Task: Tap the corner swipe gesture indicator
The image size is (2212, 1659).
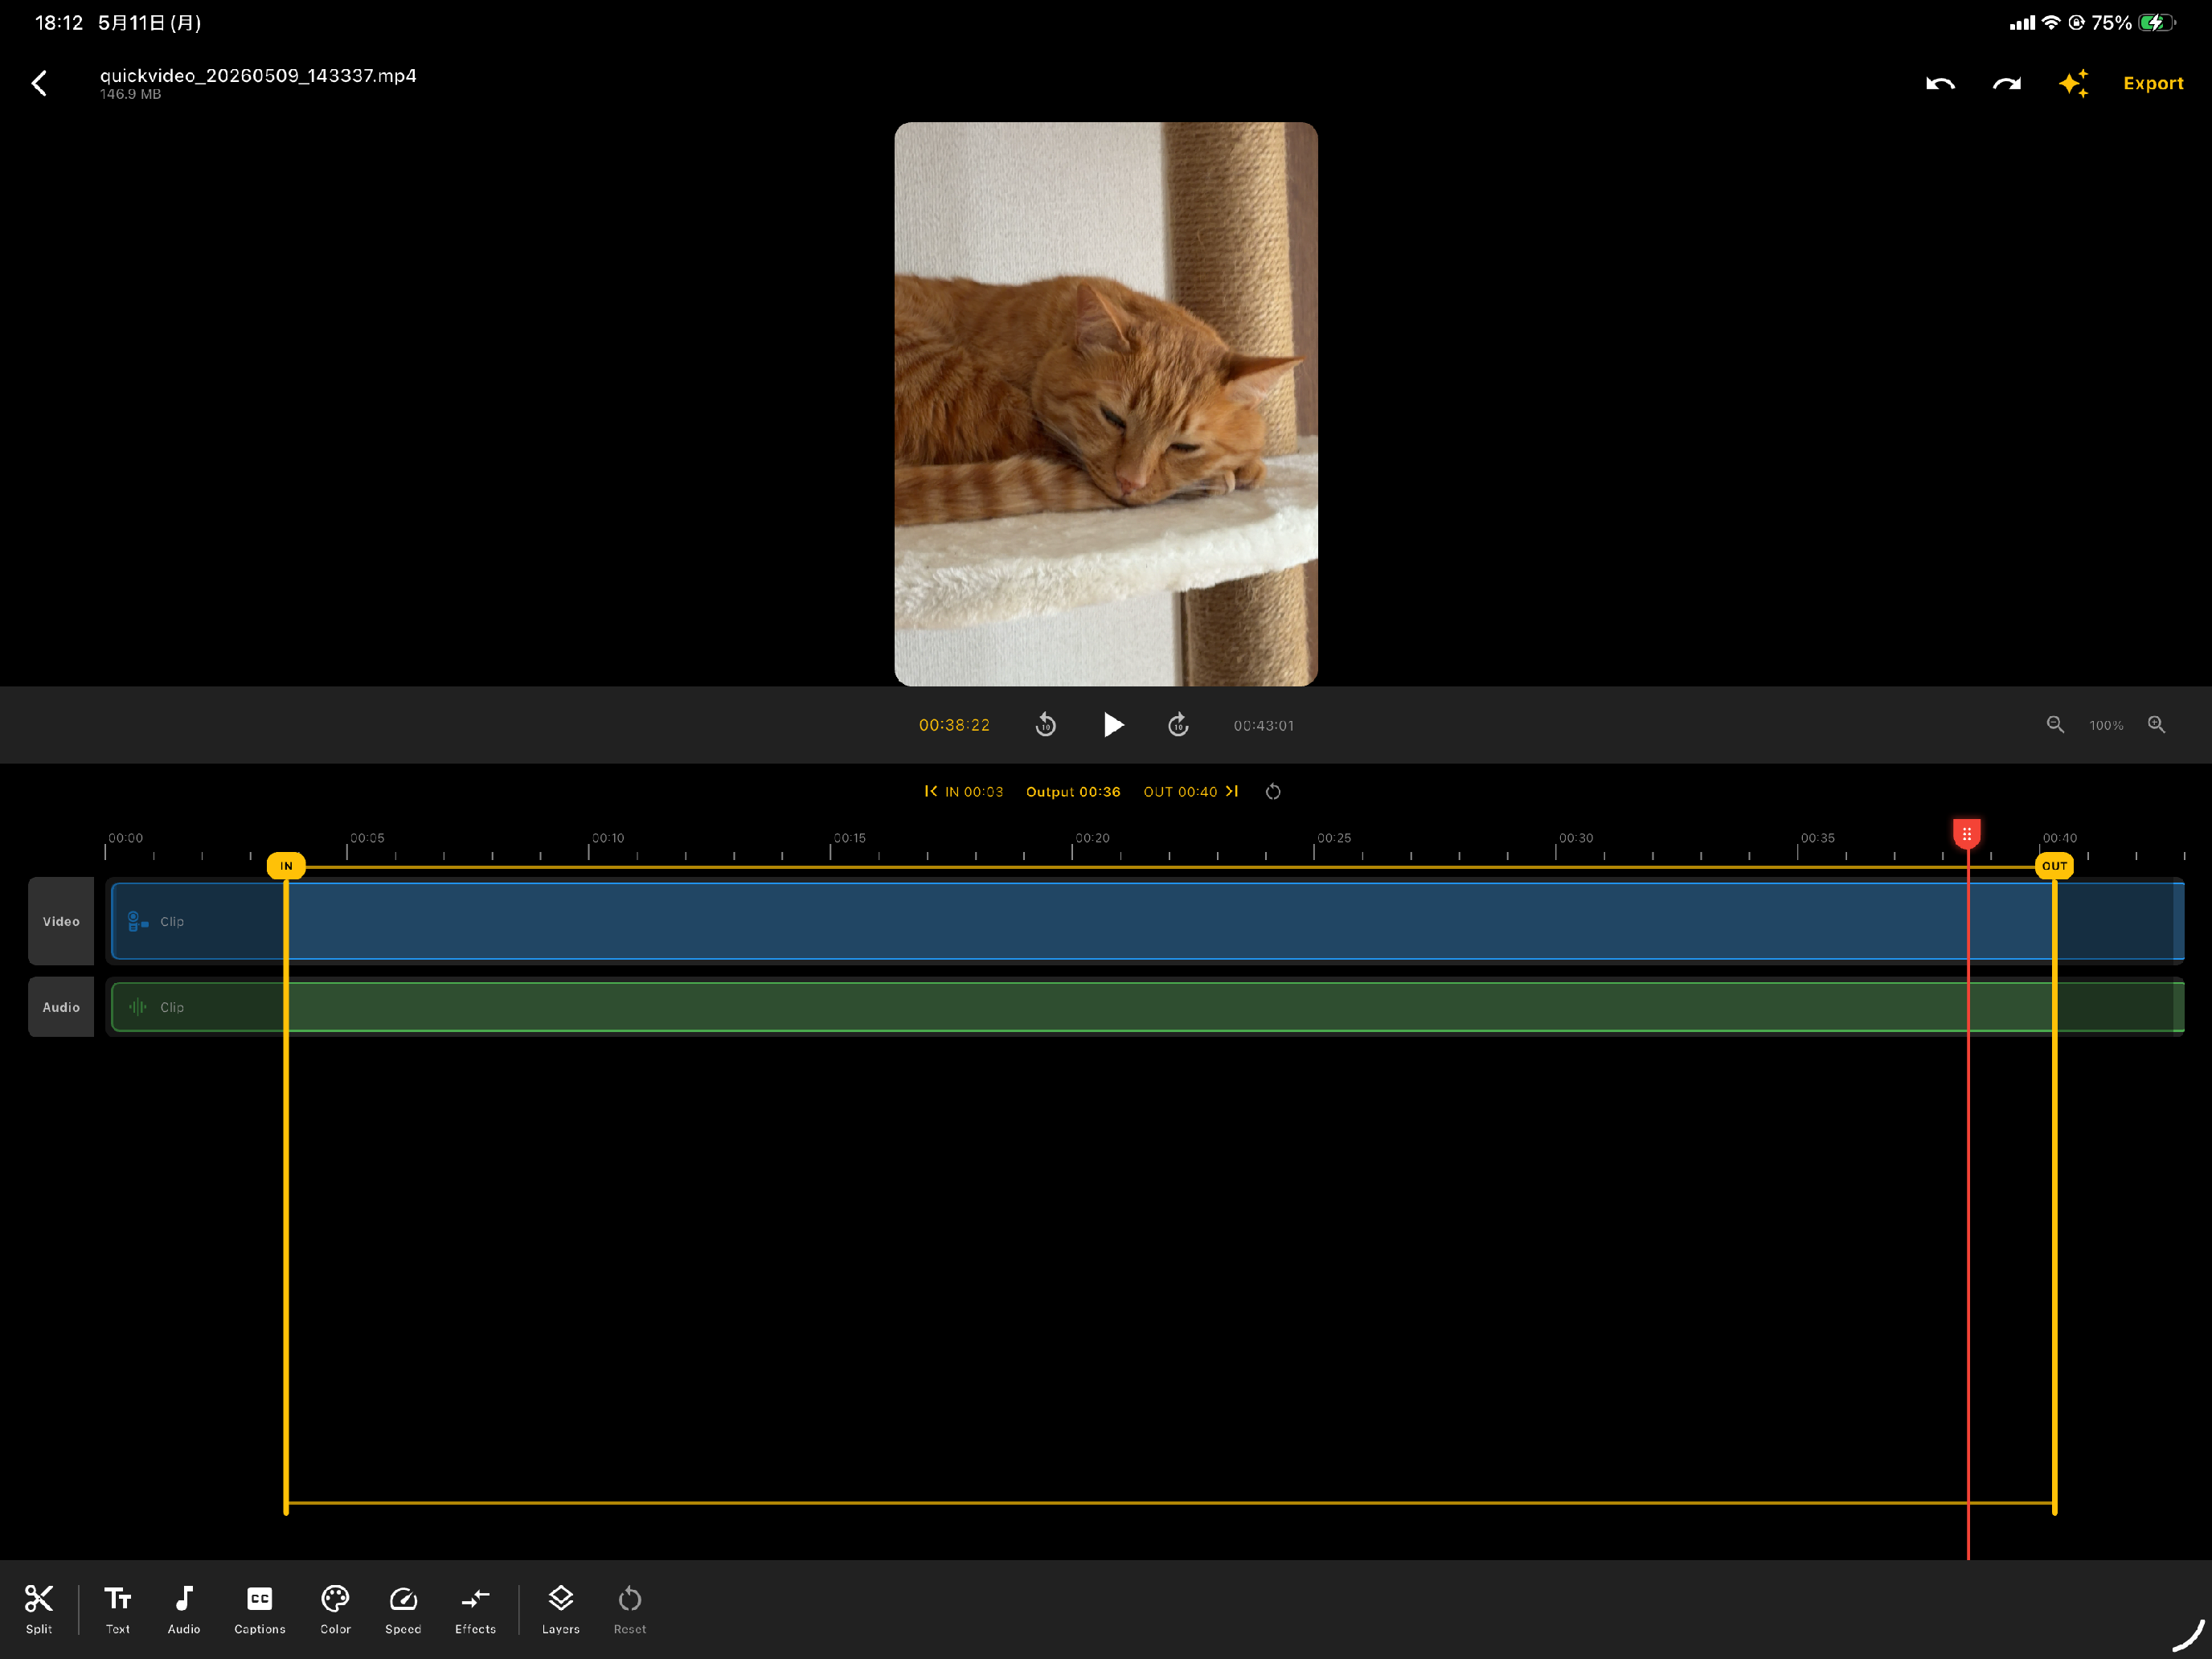Action: coord(2188,1635)
